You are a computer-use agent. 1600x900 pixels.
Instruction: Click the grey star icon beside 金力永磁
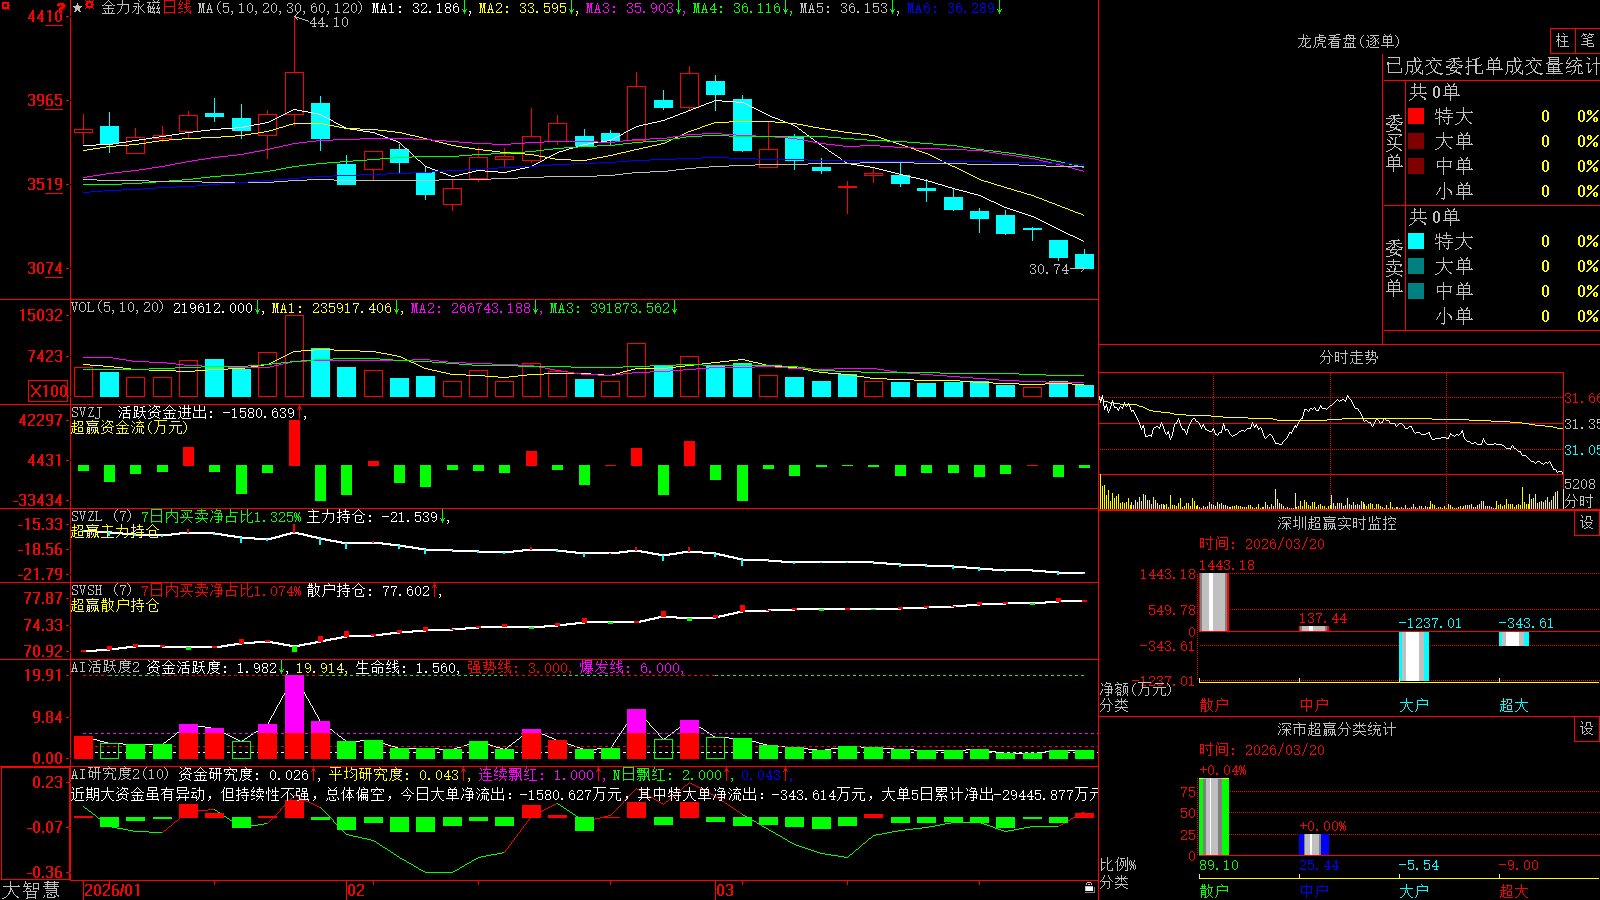(78, 8)
